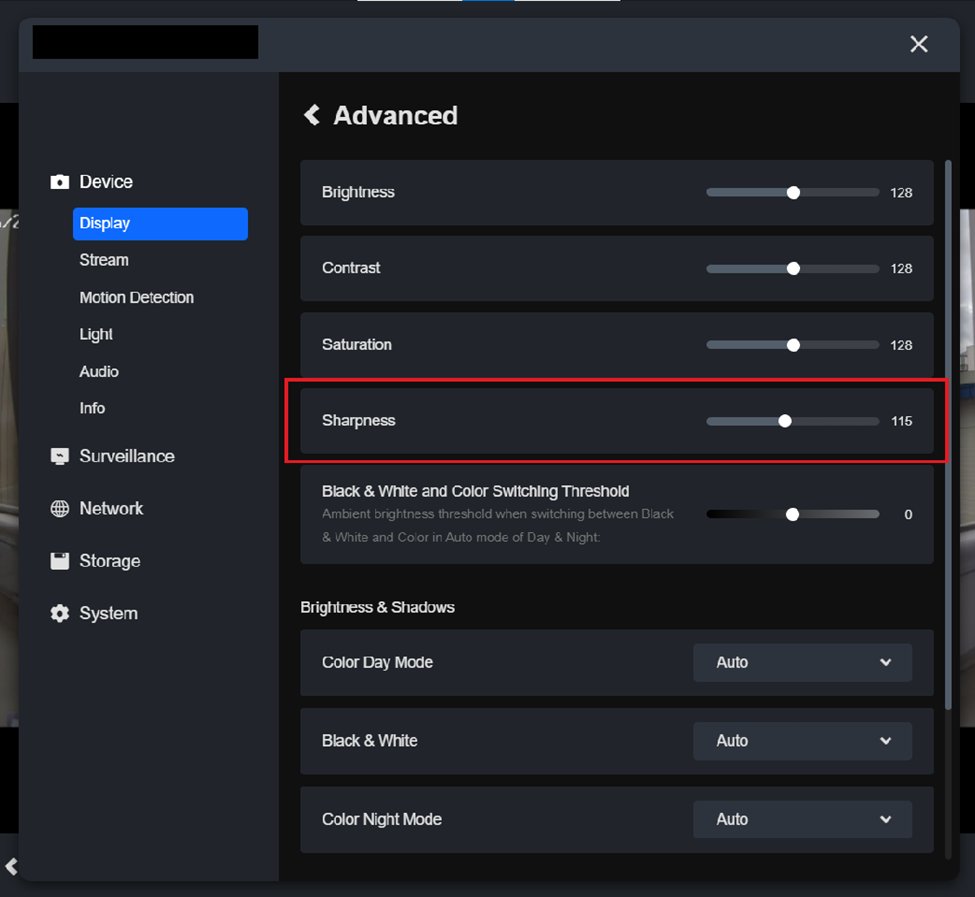975x897 pixels.
Task: Go to the Light settings
Action: click(x=96, y=334)
